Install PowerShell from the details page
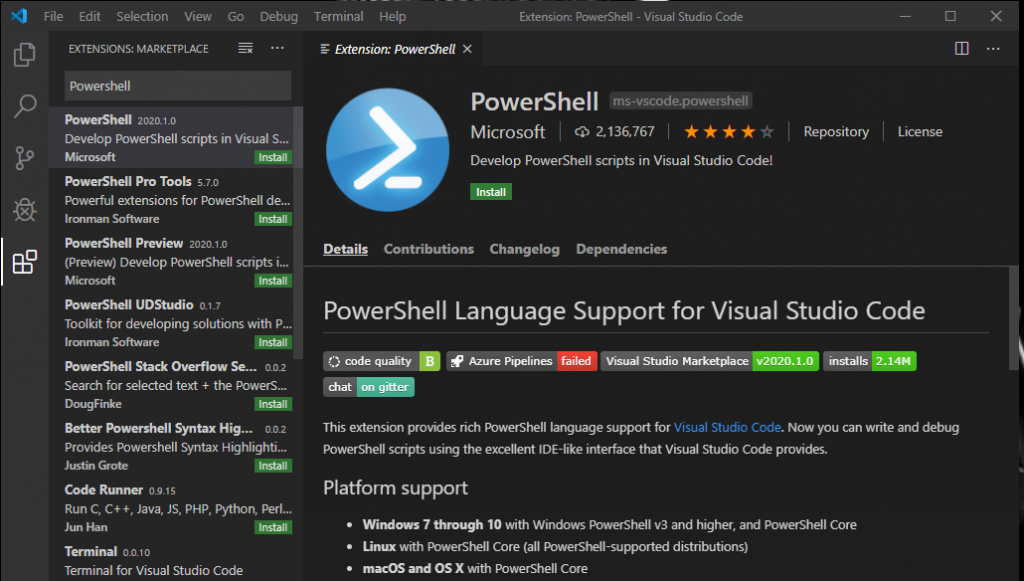 coord(490,192)
